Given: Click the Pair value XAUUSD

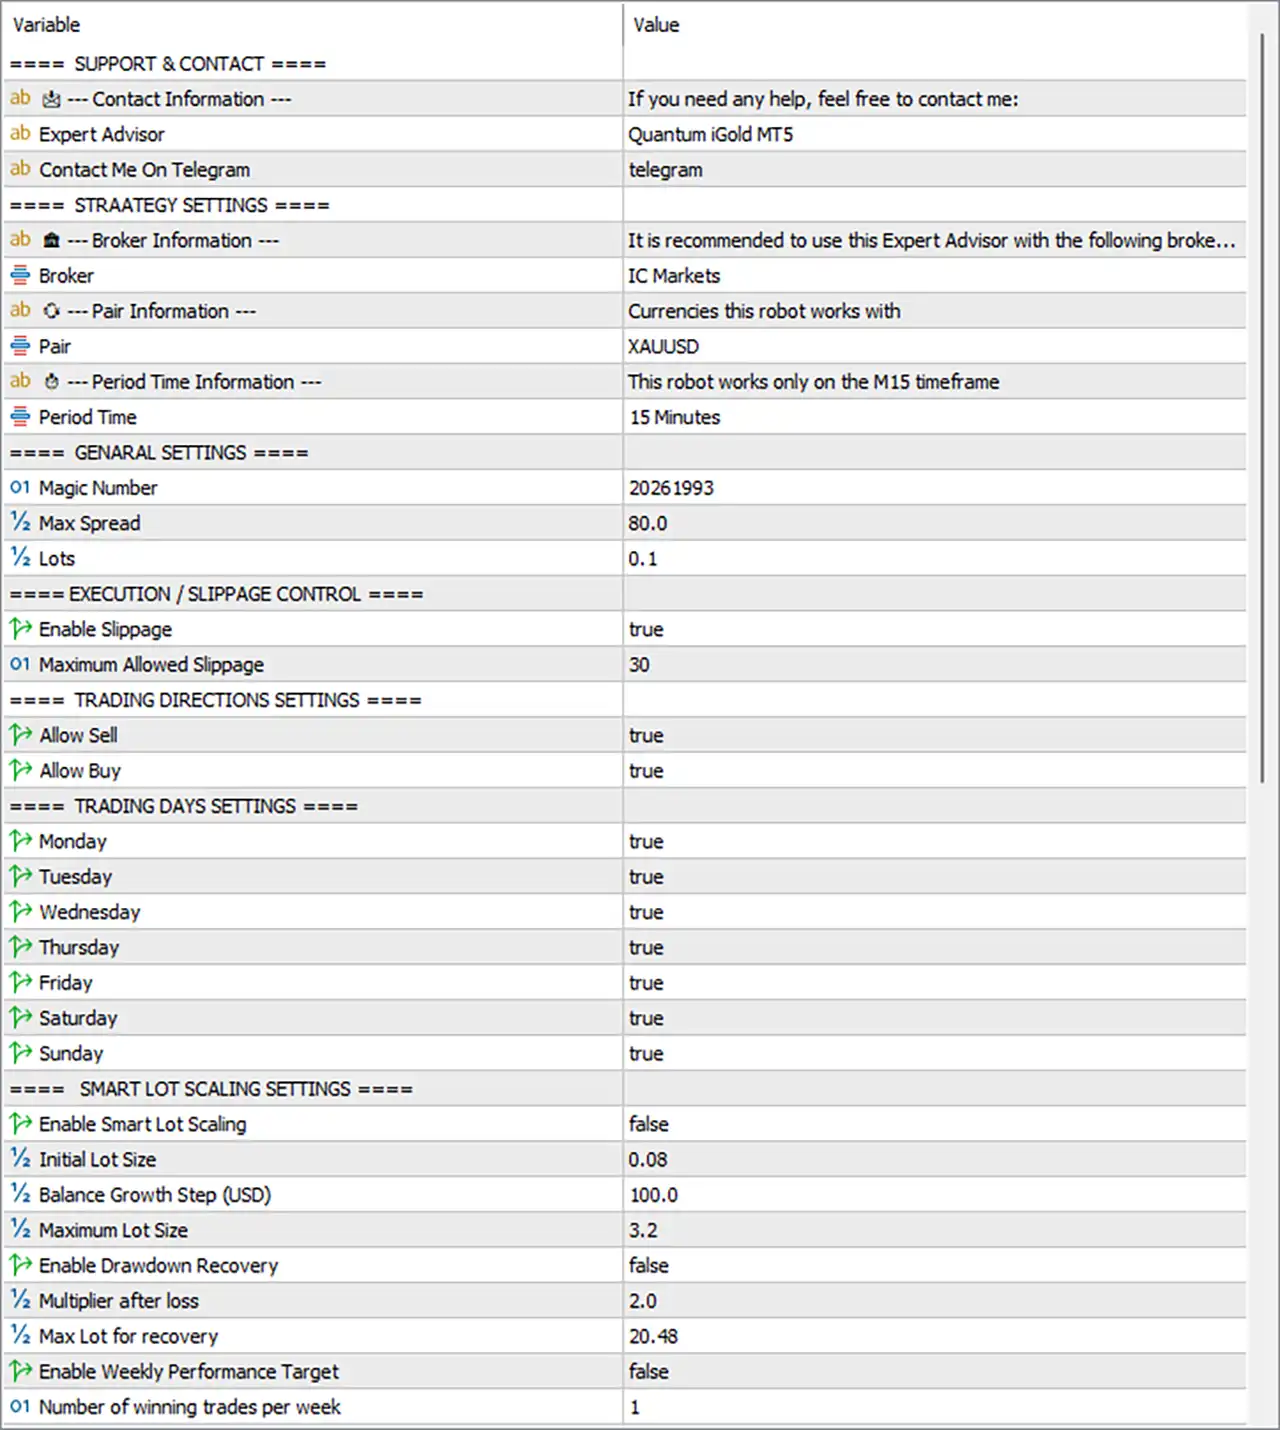Looking at the screenshot, I should click(x=664, y=347).
